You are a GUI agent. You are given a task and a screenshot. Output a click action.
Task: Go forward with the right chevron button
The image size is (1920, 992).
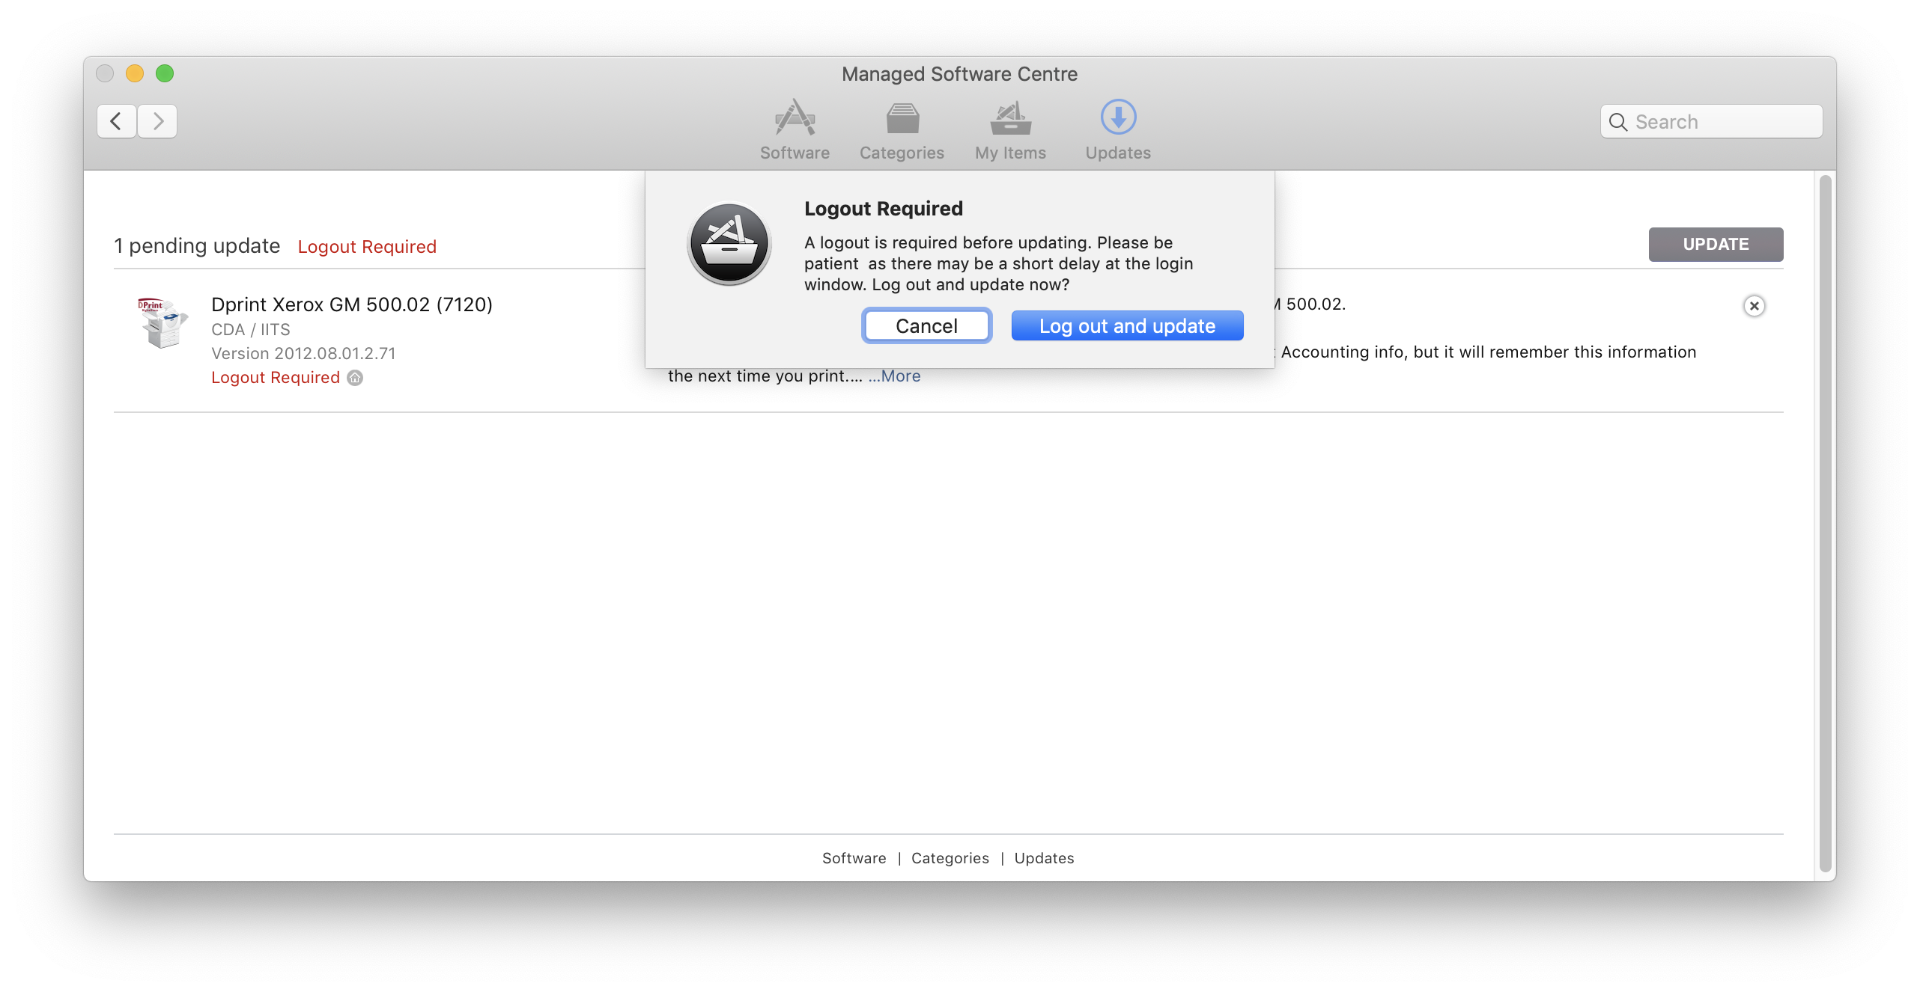(158, 121)
